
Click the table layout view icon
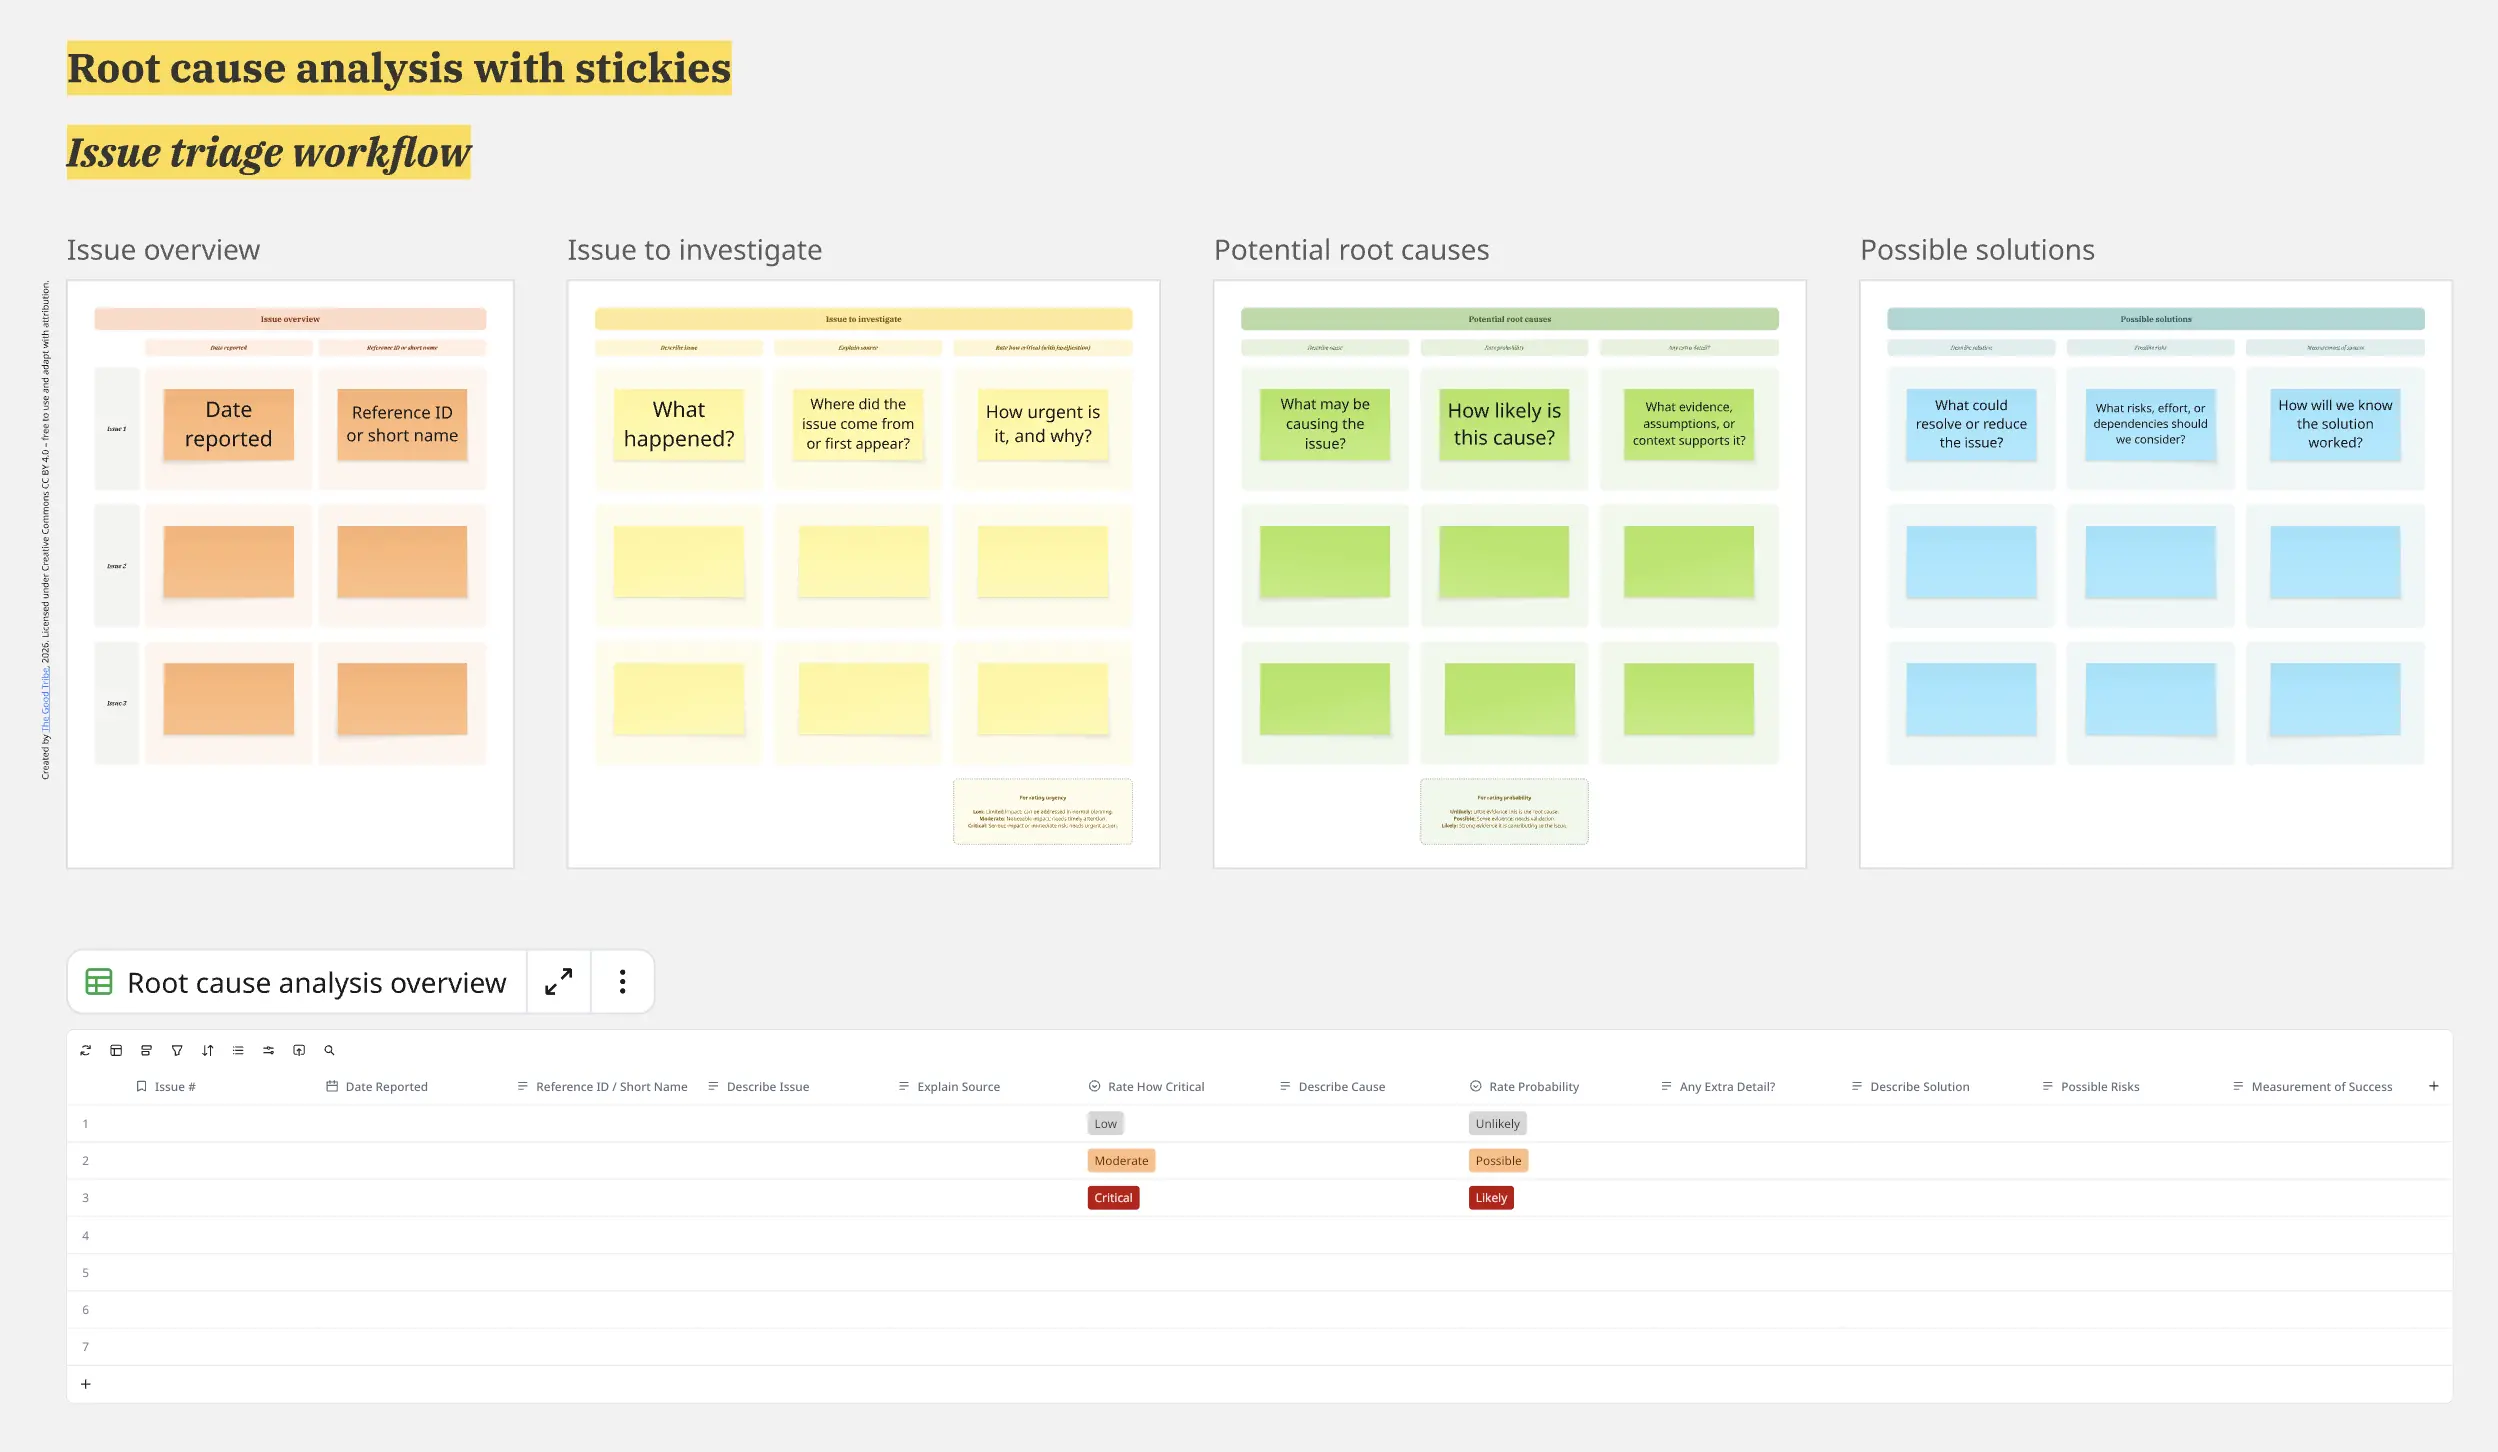pyautogui.click(x=116, y=1050)
